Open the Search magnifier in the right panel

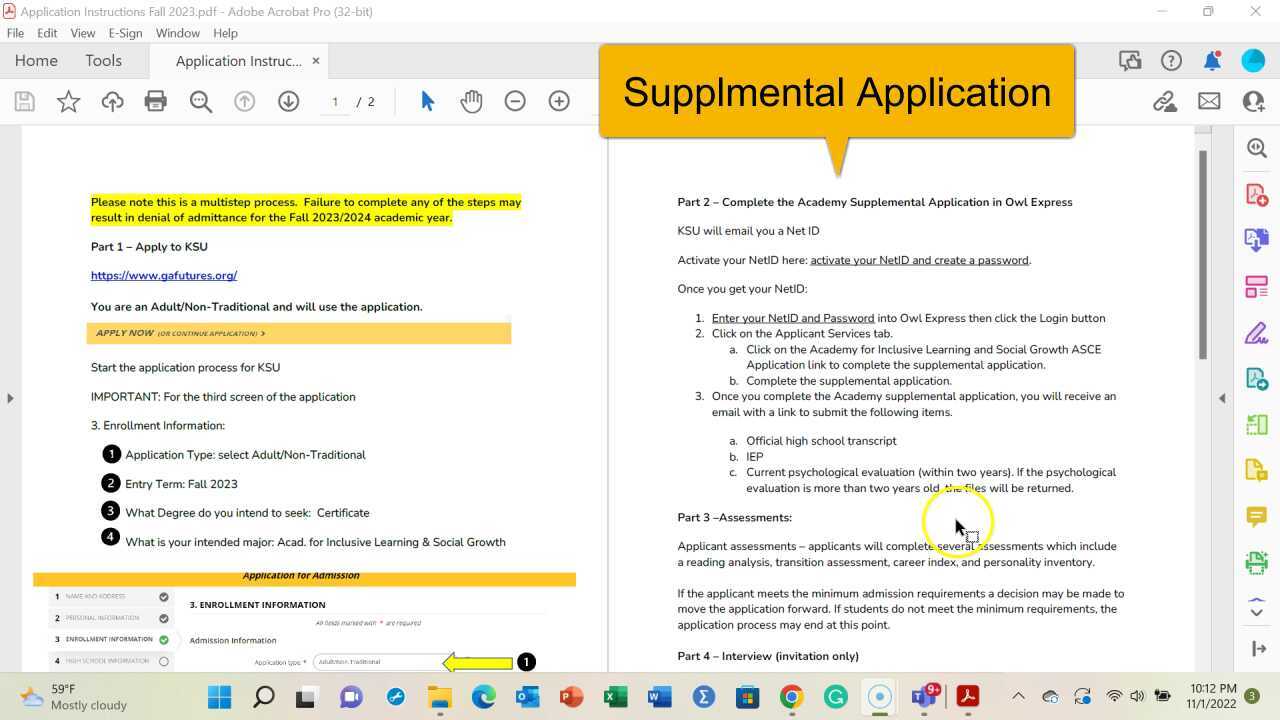1256,147
